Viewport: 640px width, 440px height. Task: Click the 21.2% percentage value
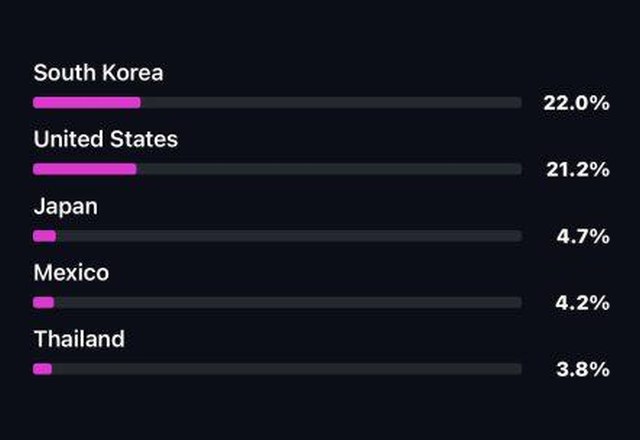(x=578, y=169)
